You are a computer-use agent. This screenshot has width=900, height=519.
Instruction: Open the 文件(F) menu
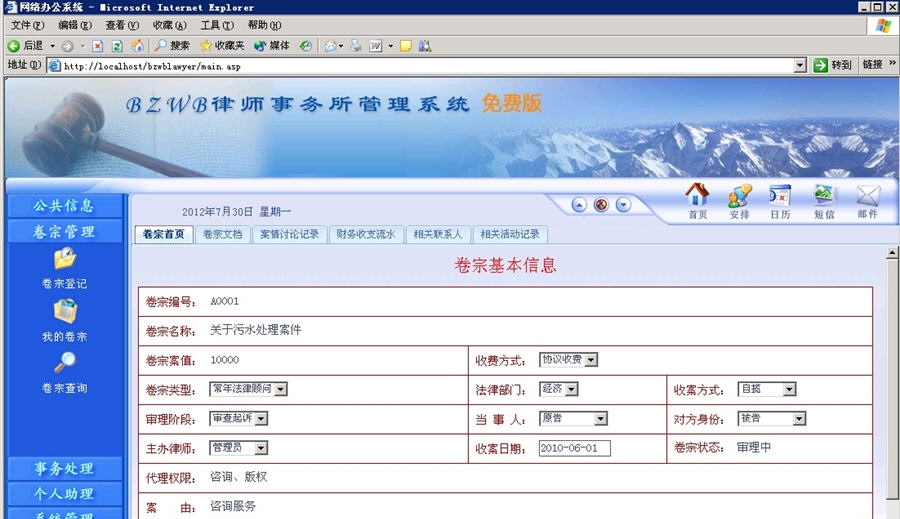[x=27, y=25]
